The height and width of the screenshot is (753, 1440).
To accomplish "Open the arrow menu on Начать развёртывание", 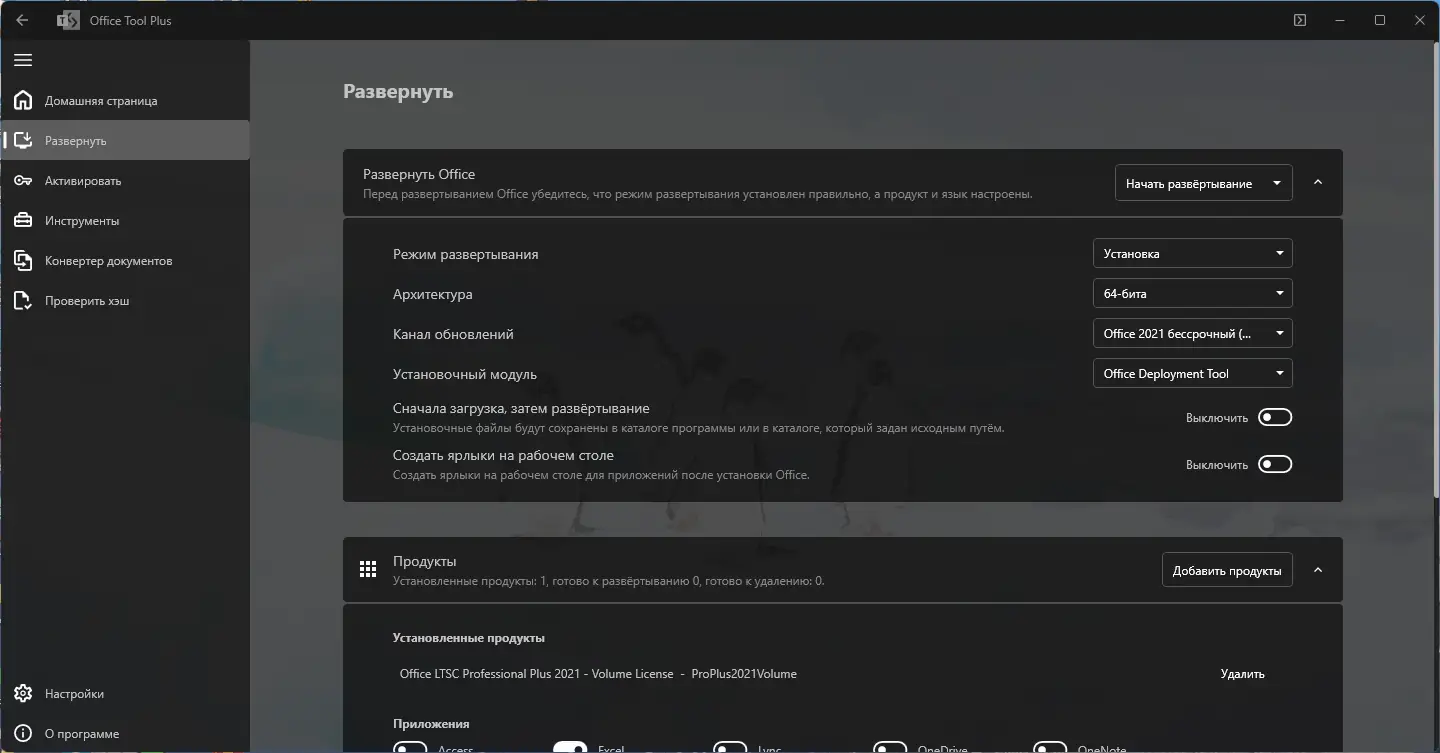I will tap(1277, 183).
